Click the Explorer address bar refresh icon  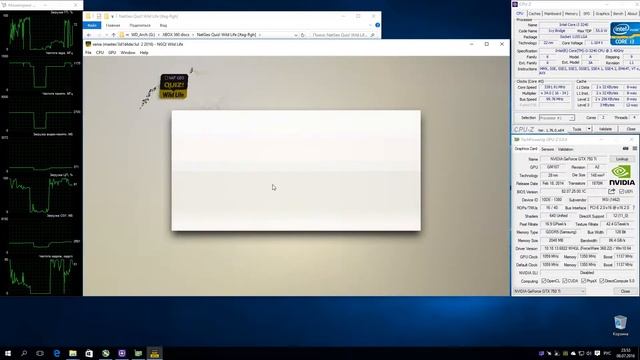tap(303, 35)
